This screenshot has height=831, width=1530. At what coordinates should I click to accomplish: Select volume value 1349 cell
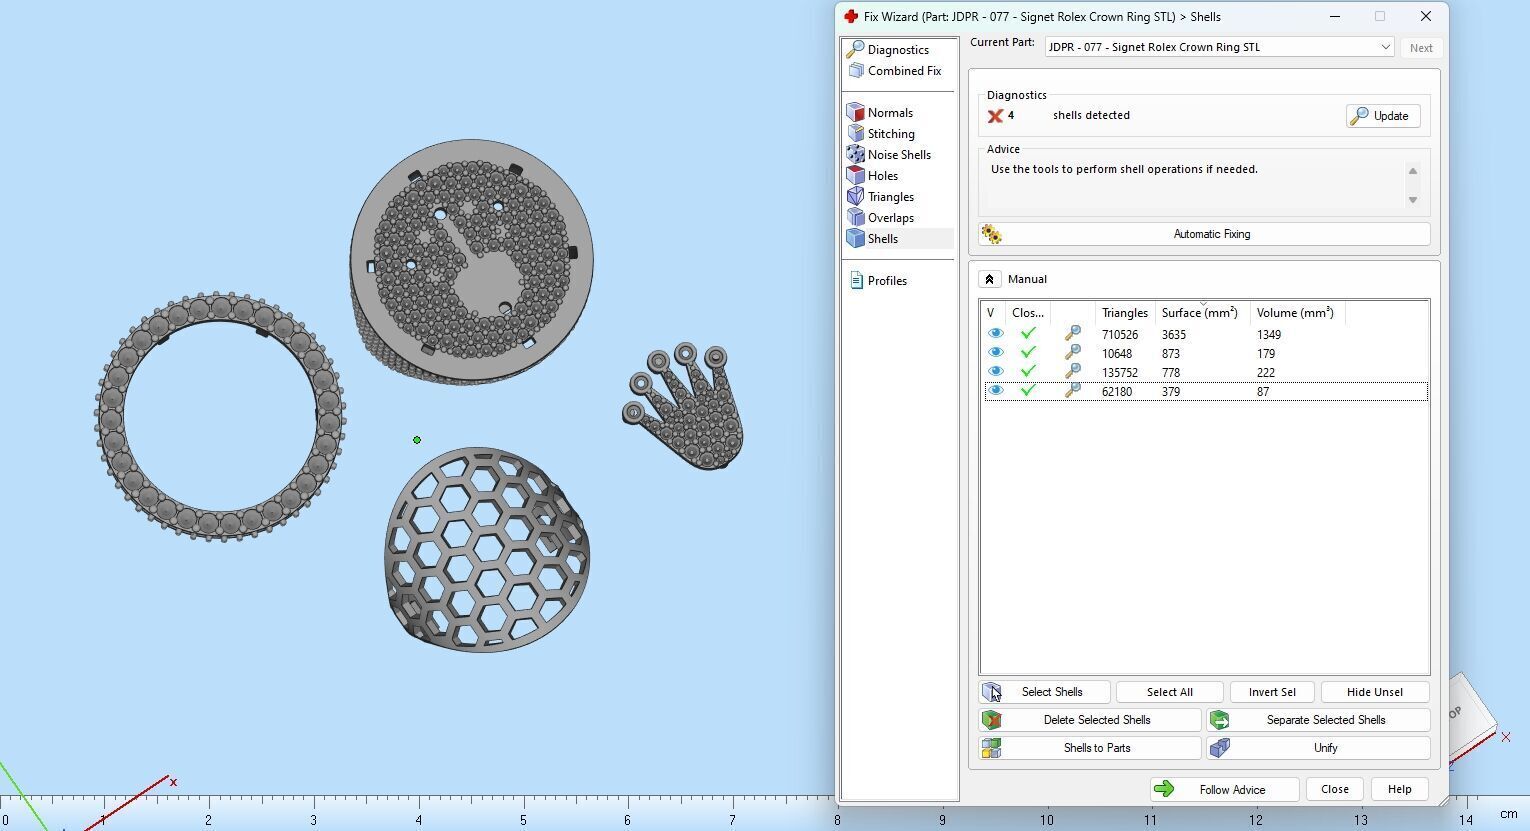point(1268,335)
